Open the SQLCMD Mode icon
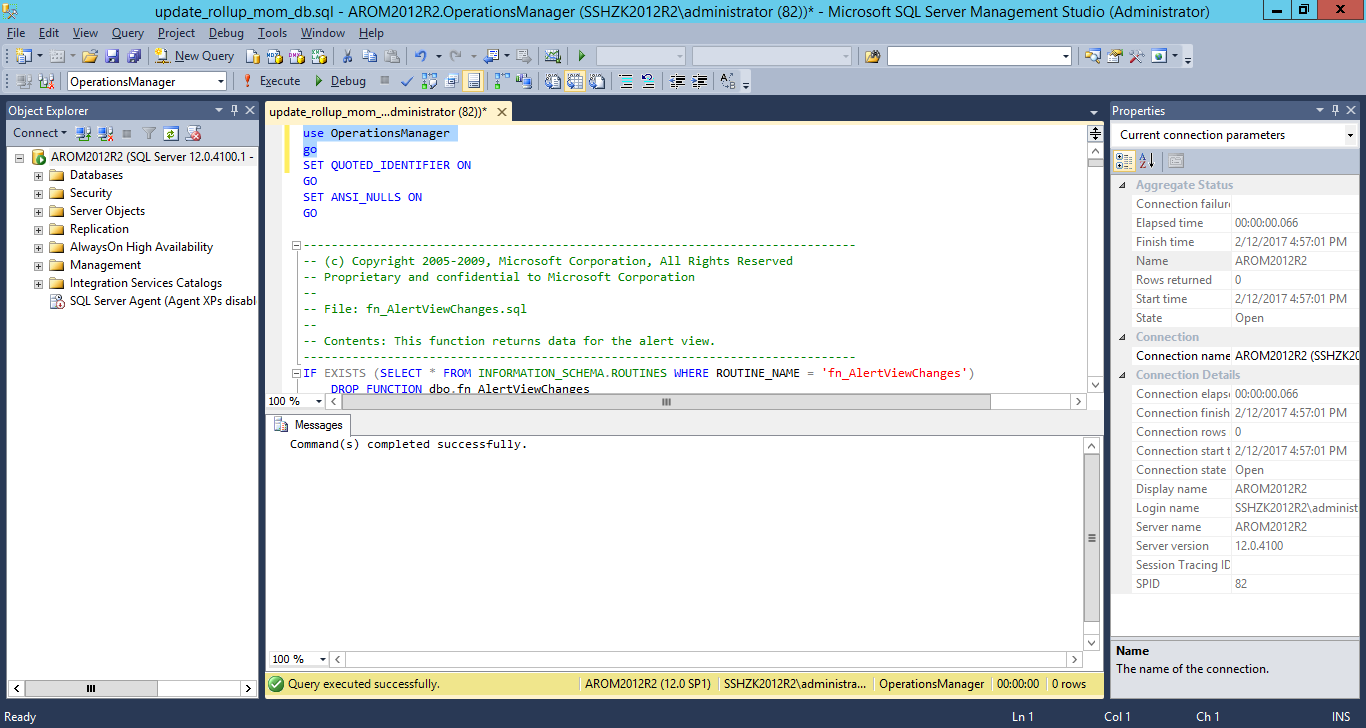 (x=451, y=81)
